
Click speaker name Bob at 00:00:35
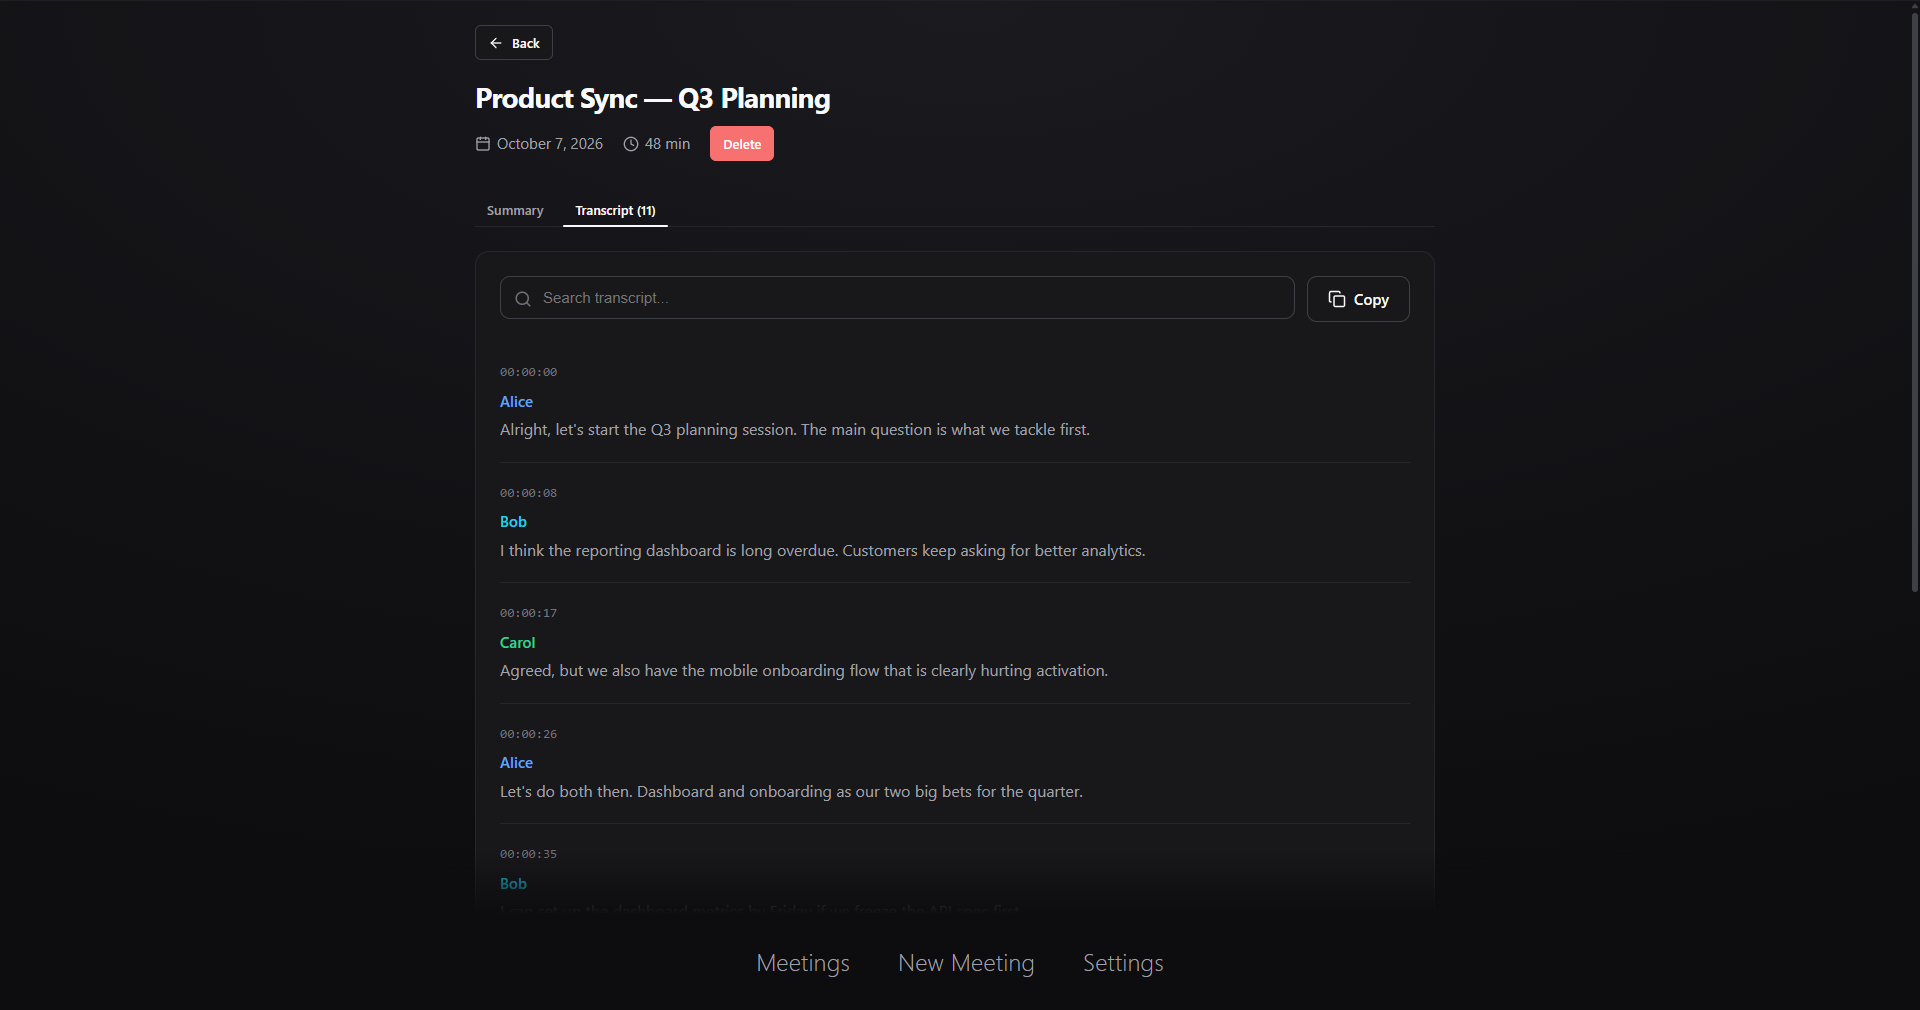[x=513, y=884]
